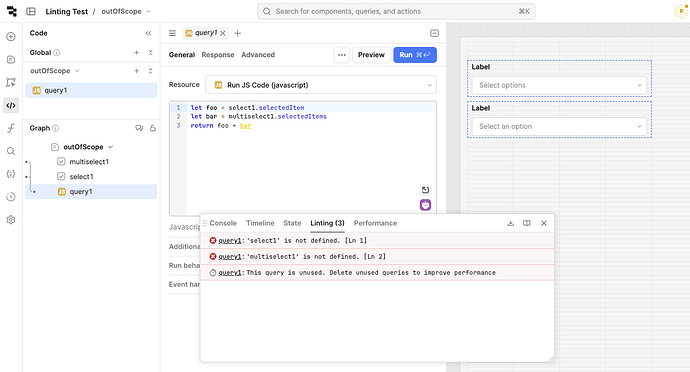Click the Graph comment bubbles icon

[x=139, y=128]
